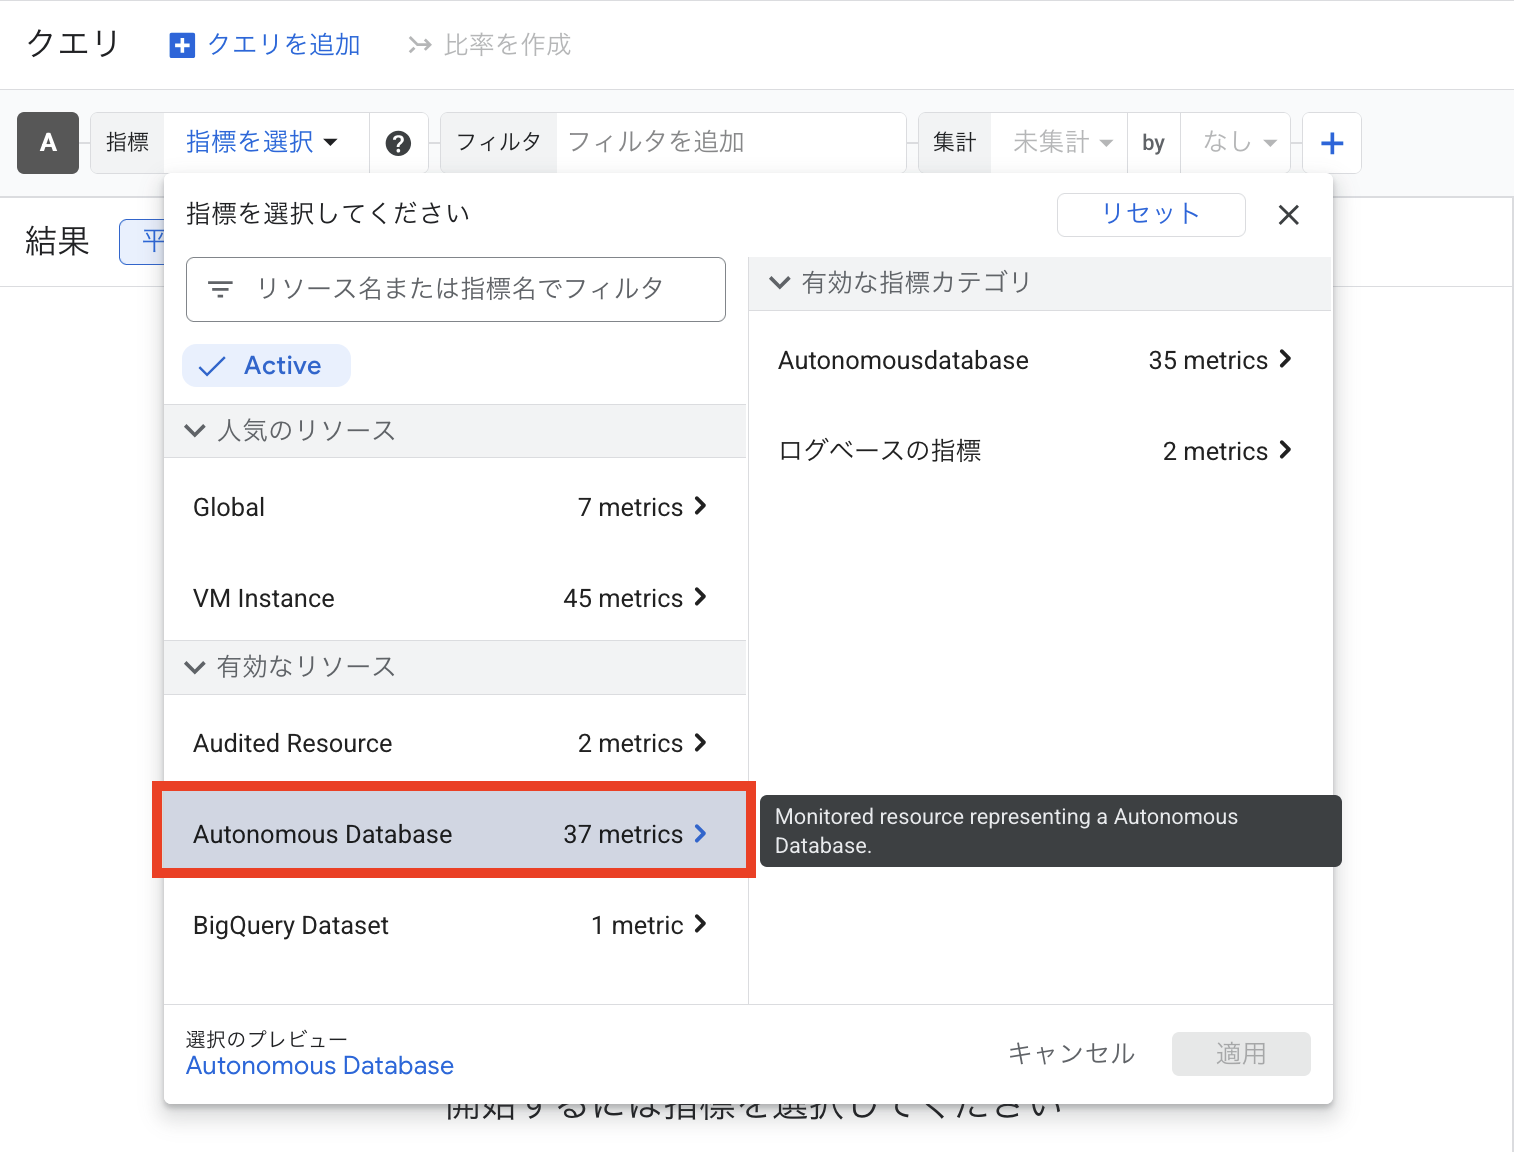Click the plus icon beside クエリを追加
Screen dimensions: 1514x1152
tap(182, 44)
